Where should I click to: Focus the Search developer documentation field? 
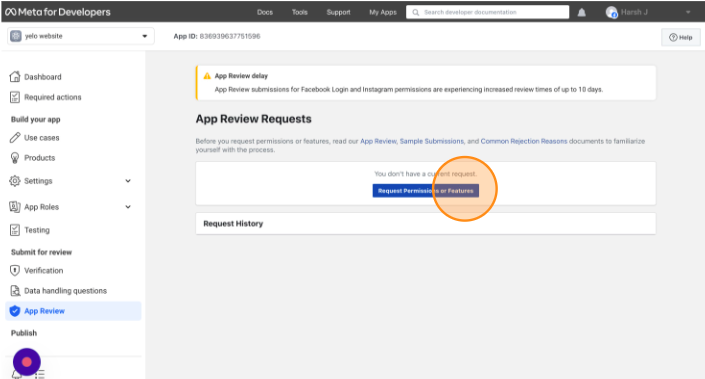(487, 12)
